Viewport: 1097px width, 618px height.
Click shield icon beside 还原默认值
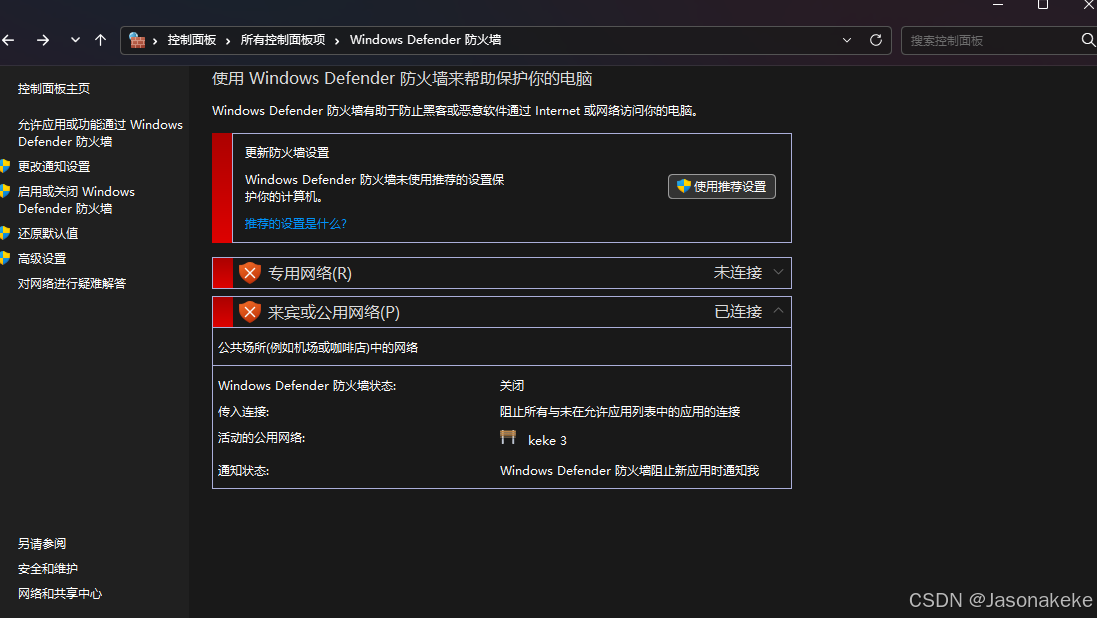5,233
